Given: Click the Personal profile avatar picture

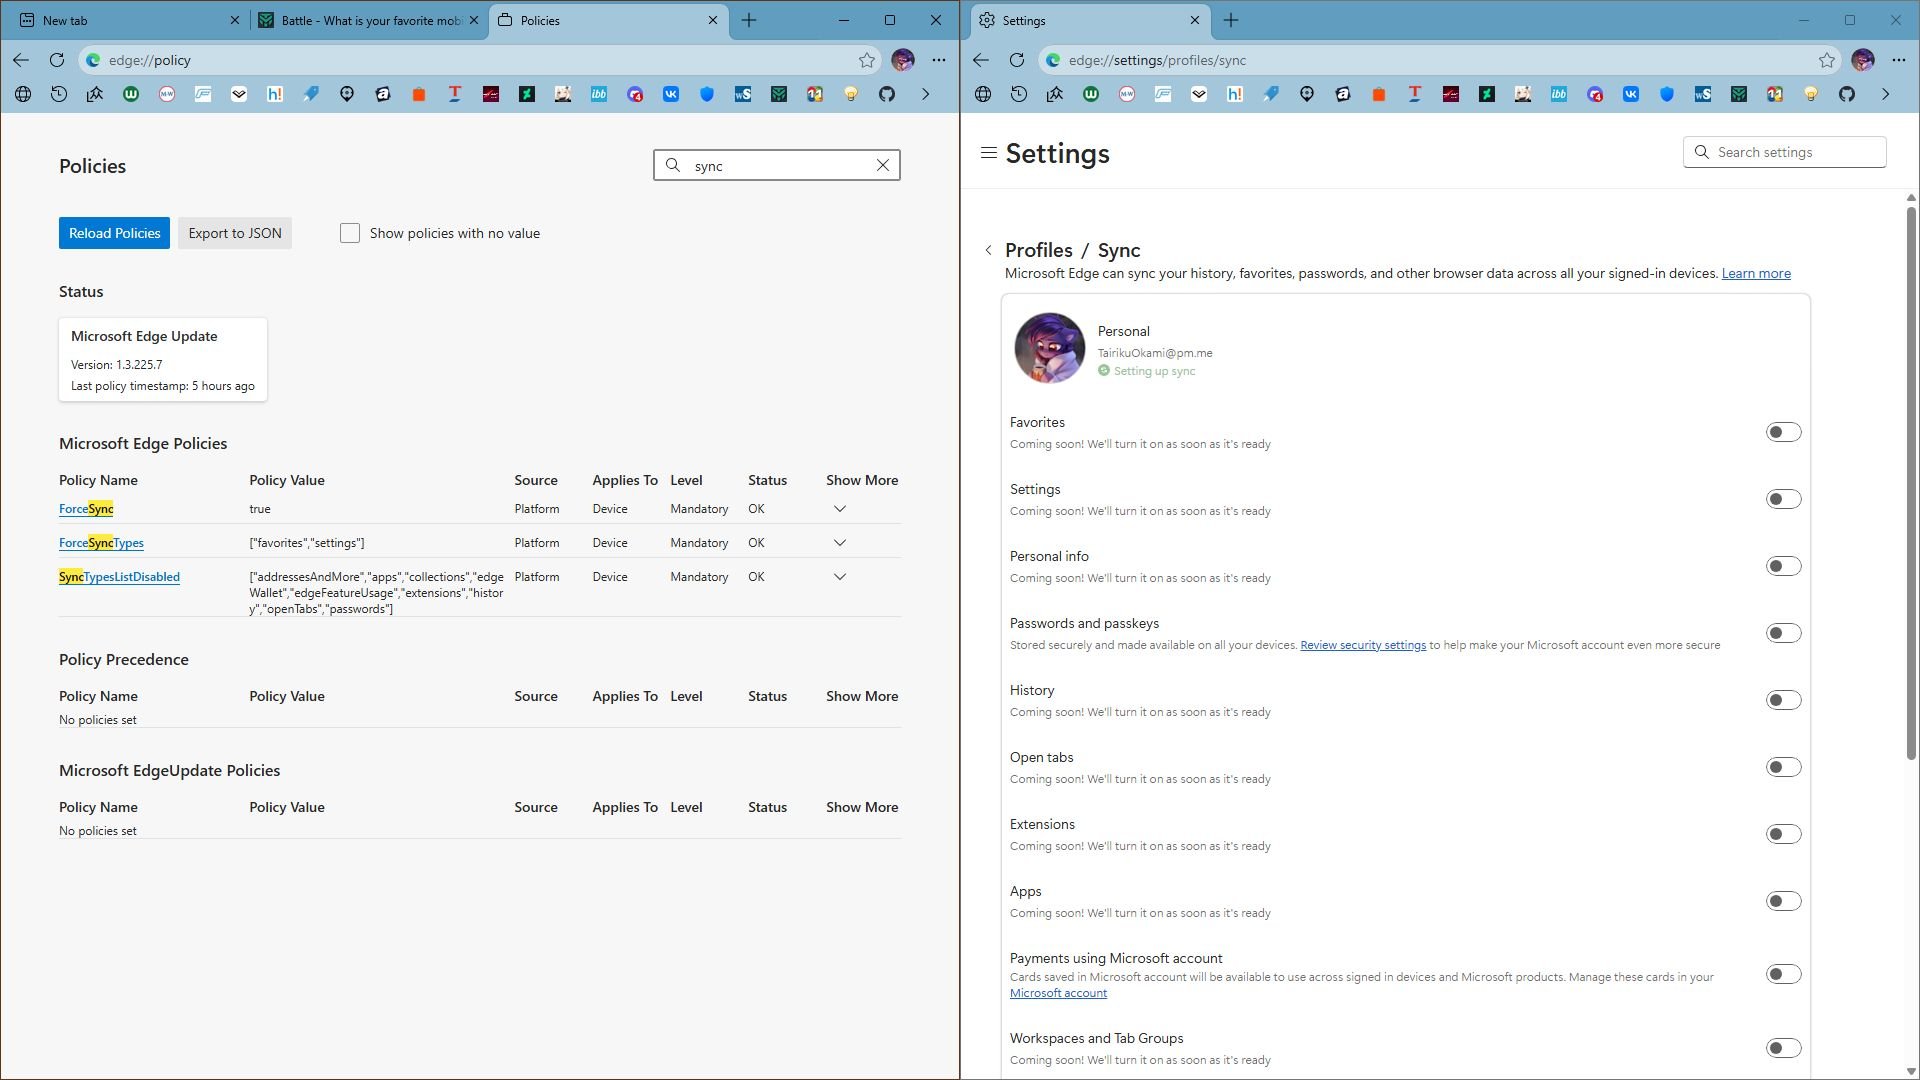Looking at the screenshot, I should [x=1049, y=348].
